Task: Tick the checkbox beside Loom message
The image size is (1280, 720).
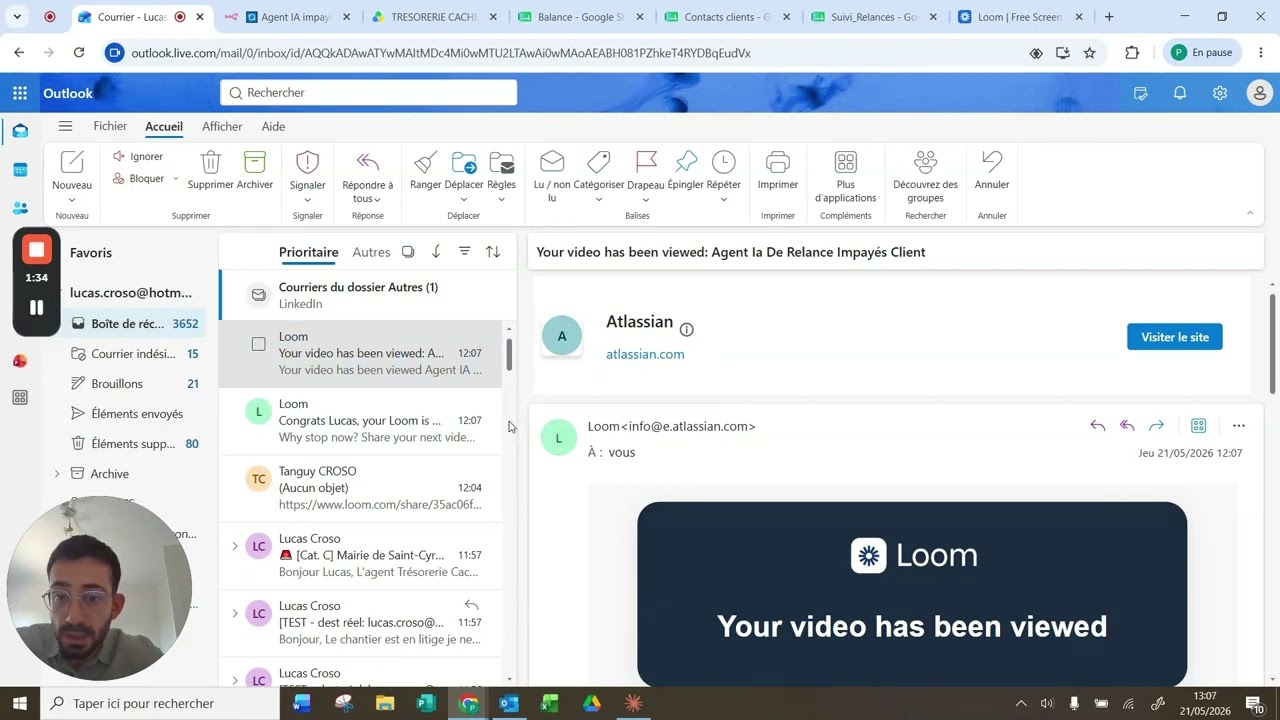Action: (259, 344)
